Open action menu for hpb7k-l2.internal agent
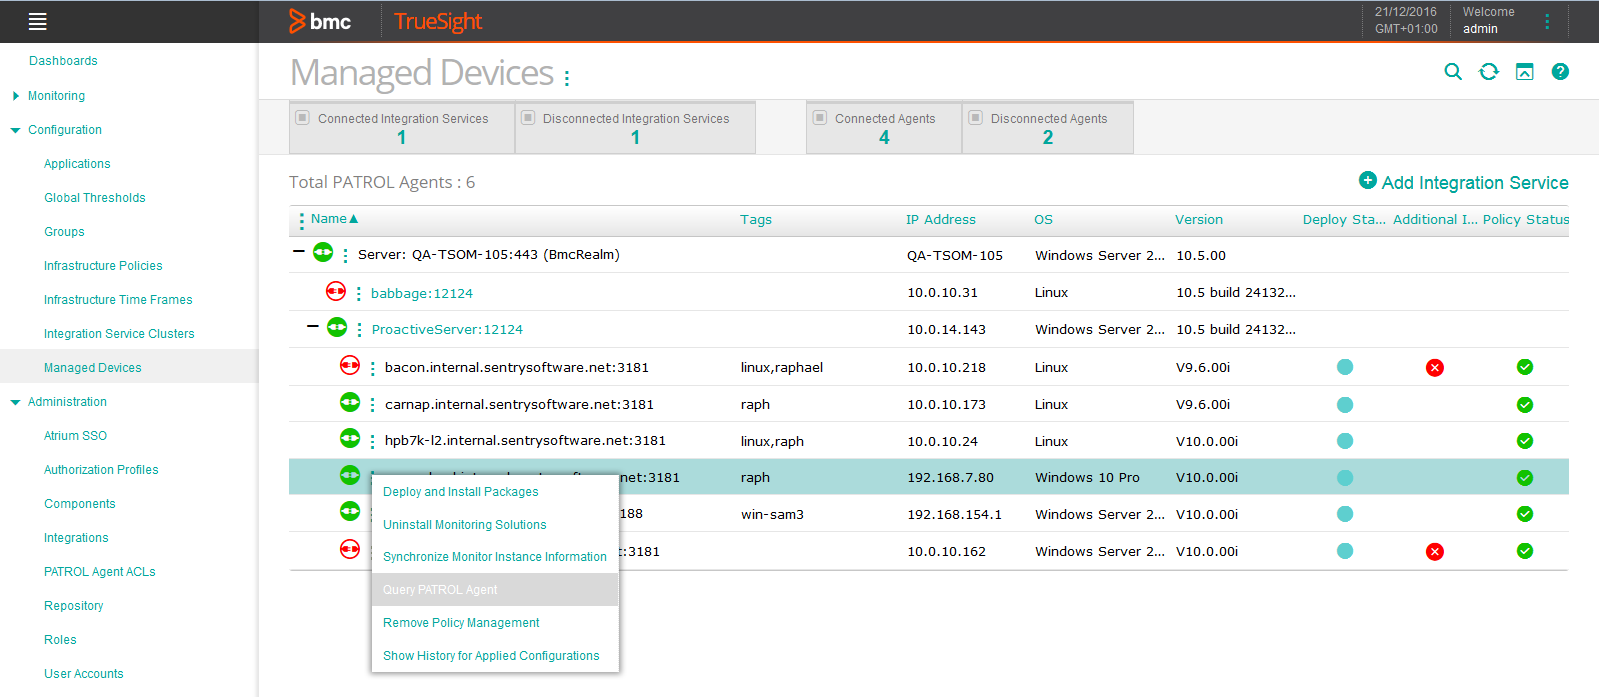 pyautogui.click(x=372, y=441)
